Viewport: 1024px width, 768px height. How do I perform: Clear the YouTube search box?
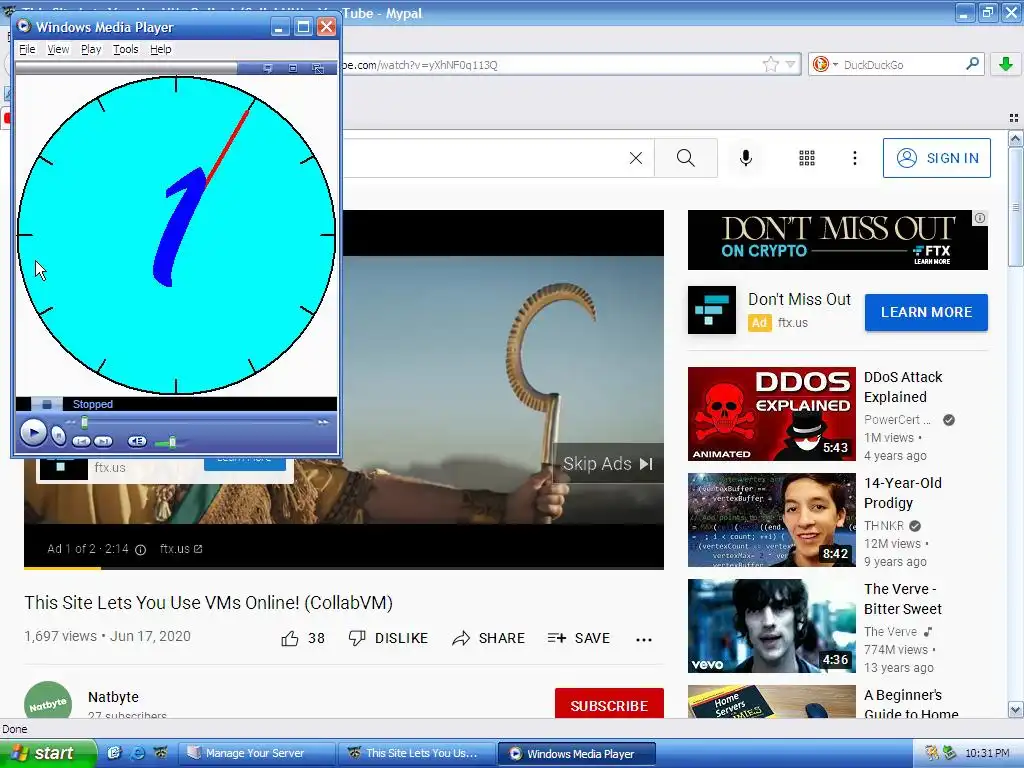[x=635, y=158]
